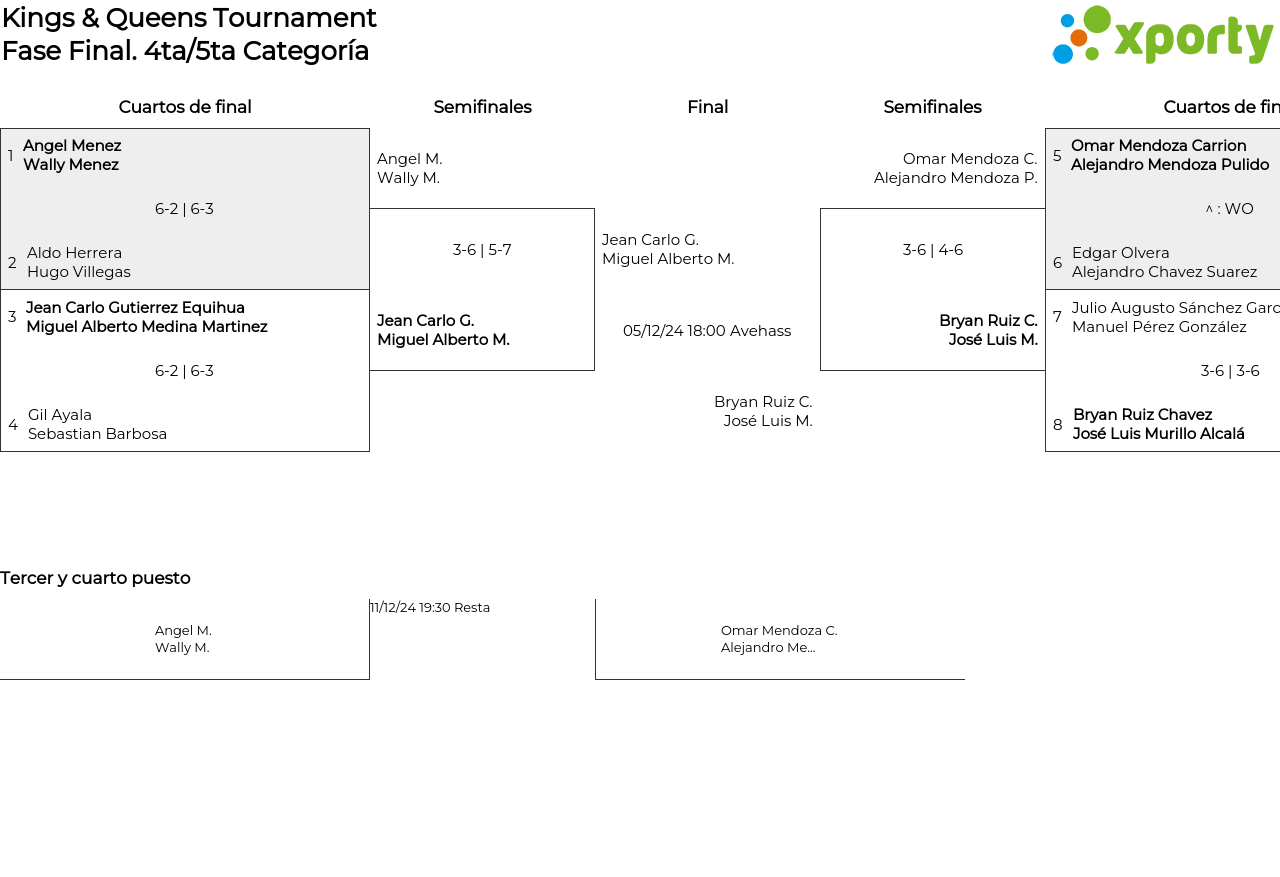Click left Cuartos de final header
Image resolution: width=1280 pixels, height=877 pixels.
185,107
